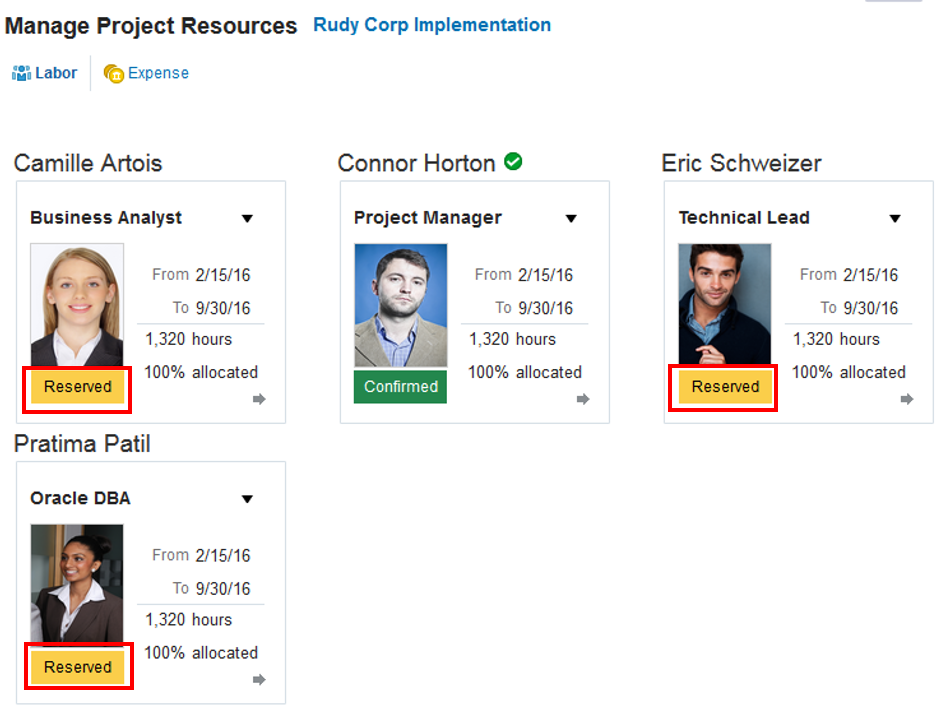Click green checkmark beside Connor Horton

513,161
